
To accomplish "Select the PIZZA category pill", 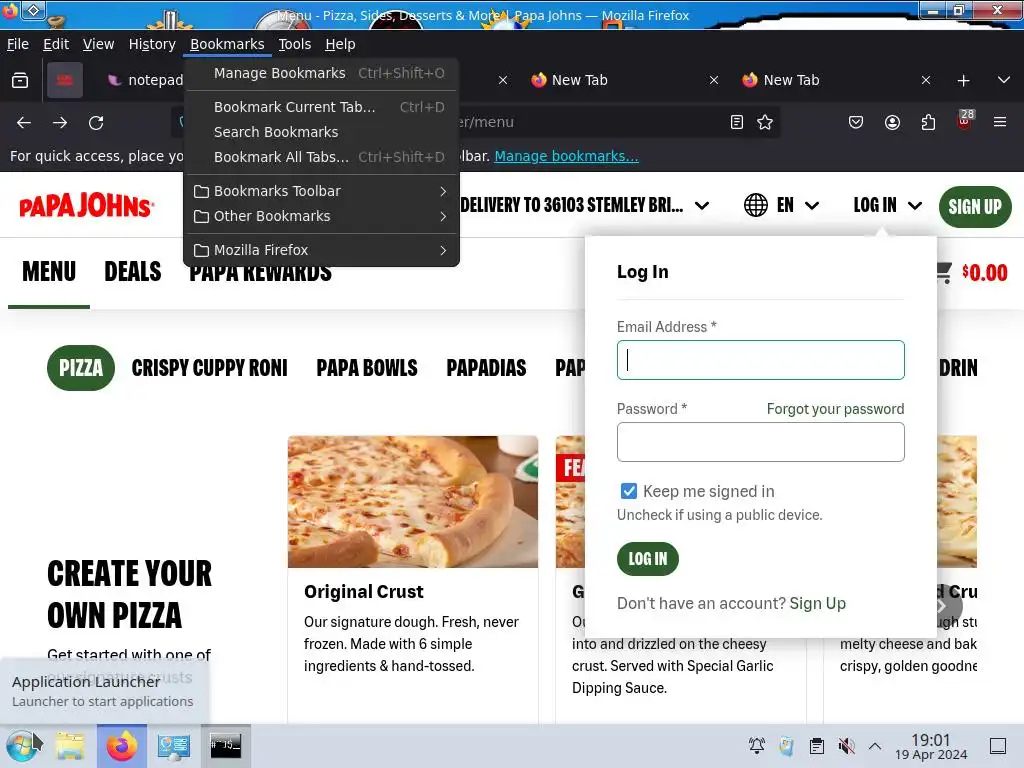I will coord(81,368).
